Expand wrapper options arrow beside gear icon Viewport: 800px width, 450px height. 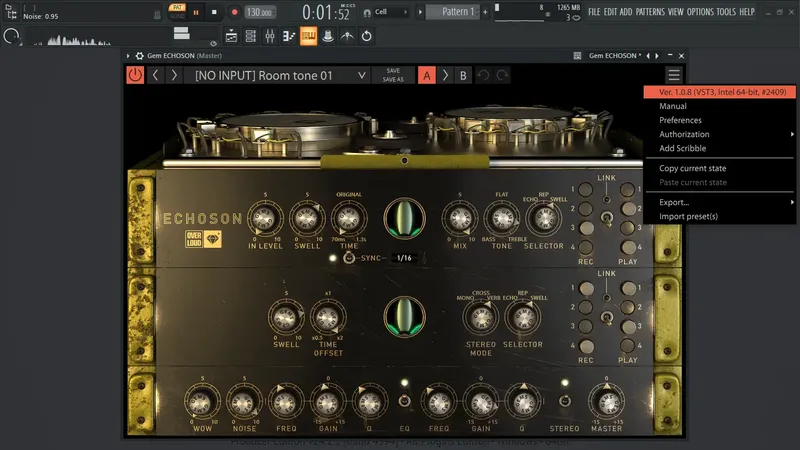pos(128,56)
